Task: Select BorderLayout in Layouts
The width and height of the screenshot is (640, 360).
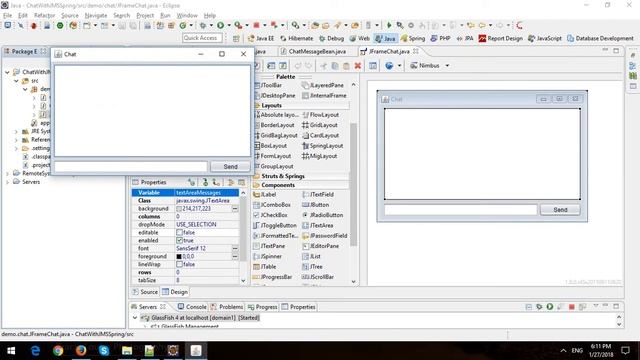Action: 274,125
